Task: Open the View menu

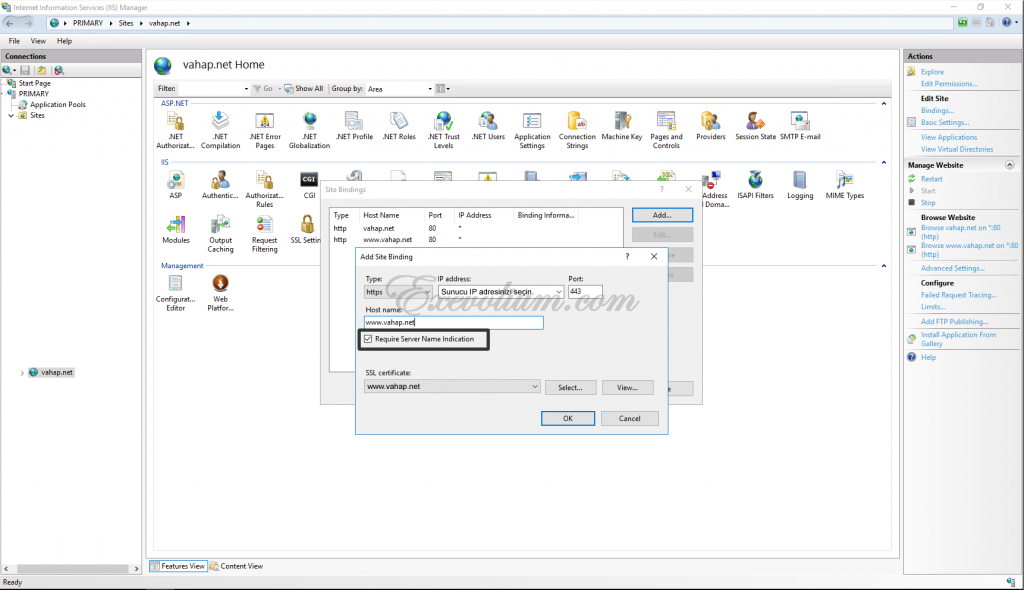Action: point(38,41)
